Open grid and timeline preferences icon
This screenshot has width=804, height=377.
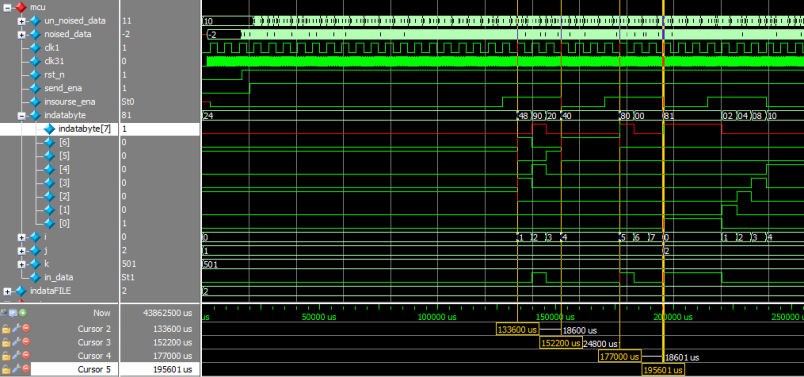click(x=14, y=312)
